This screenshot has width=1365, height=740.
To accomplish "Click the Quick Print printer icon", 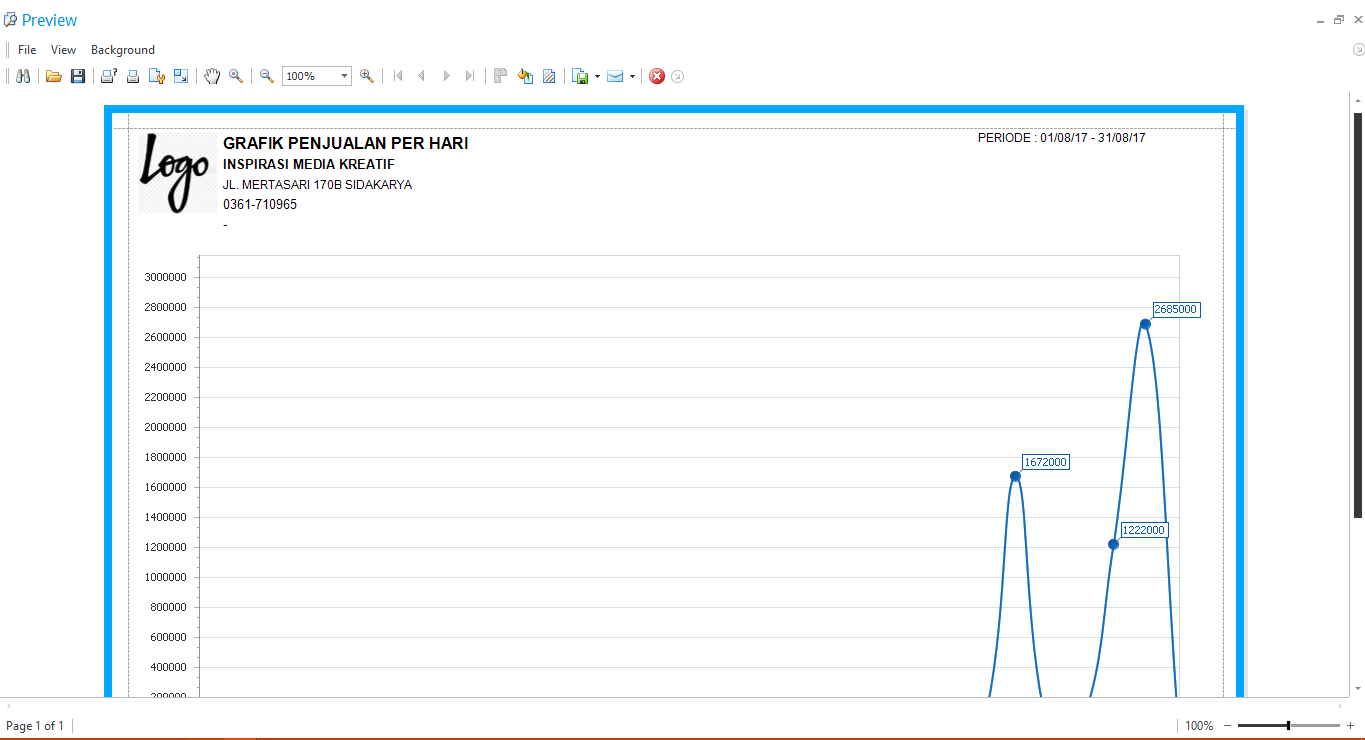I will click(x=132, y=76).
